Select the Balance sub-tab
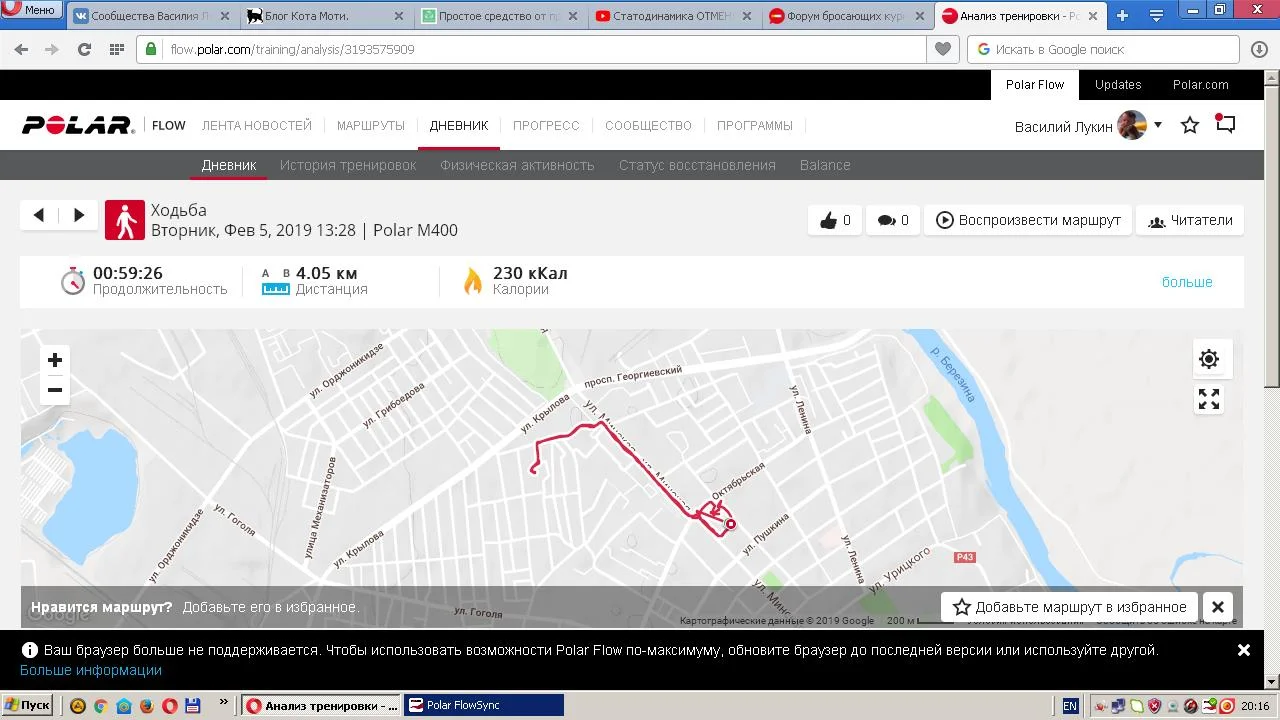Image resolution: width=1280 pixels, height=720 pixels. click(x=825, y=165)
